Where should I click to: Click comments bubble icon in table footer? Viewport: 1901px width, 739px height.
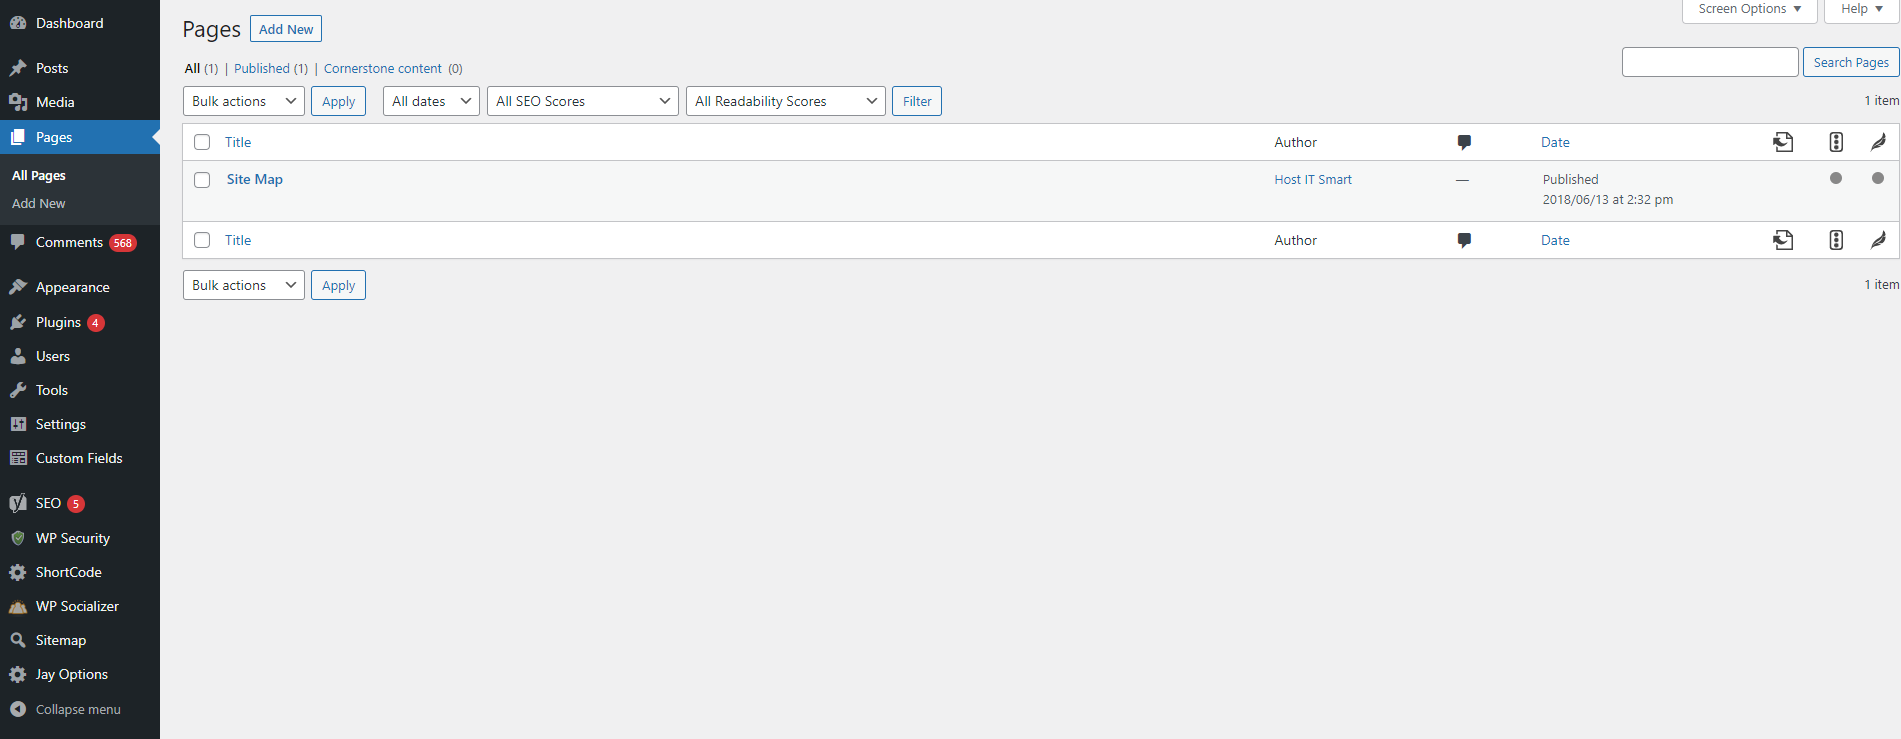pos(1464,240)
